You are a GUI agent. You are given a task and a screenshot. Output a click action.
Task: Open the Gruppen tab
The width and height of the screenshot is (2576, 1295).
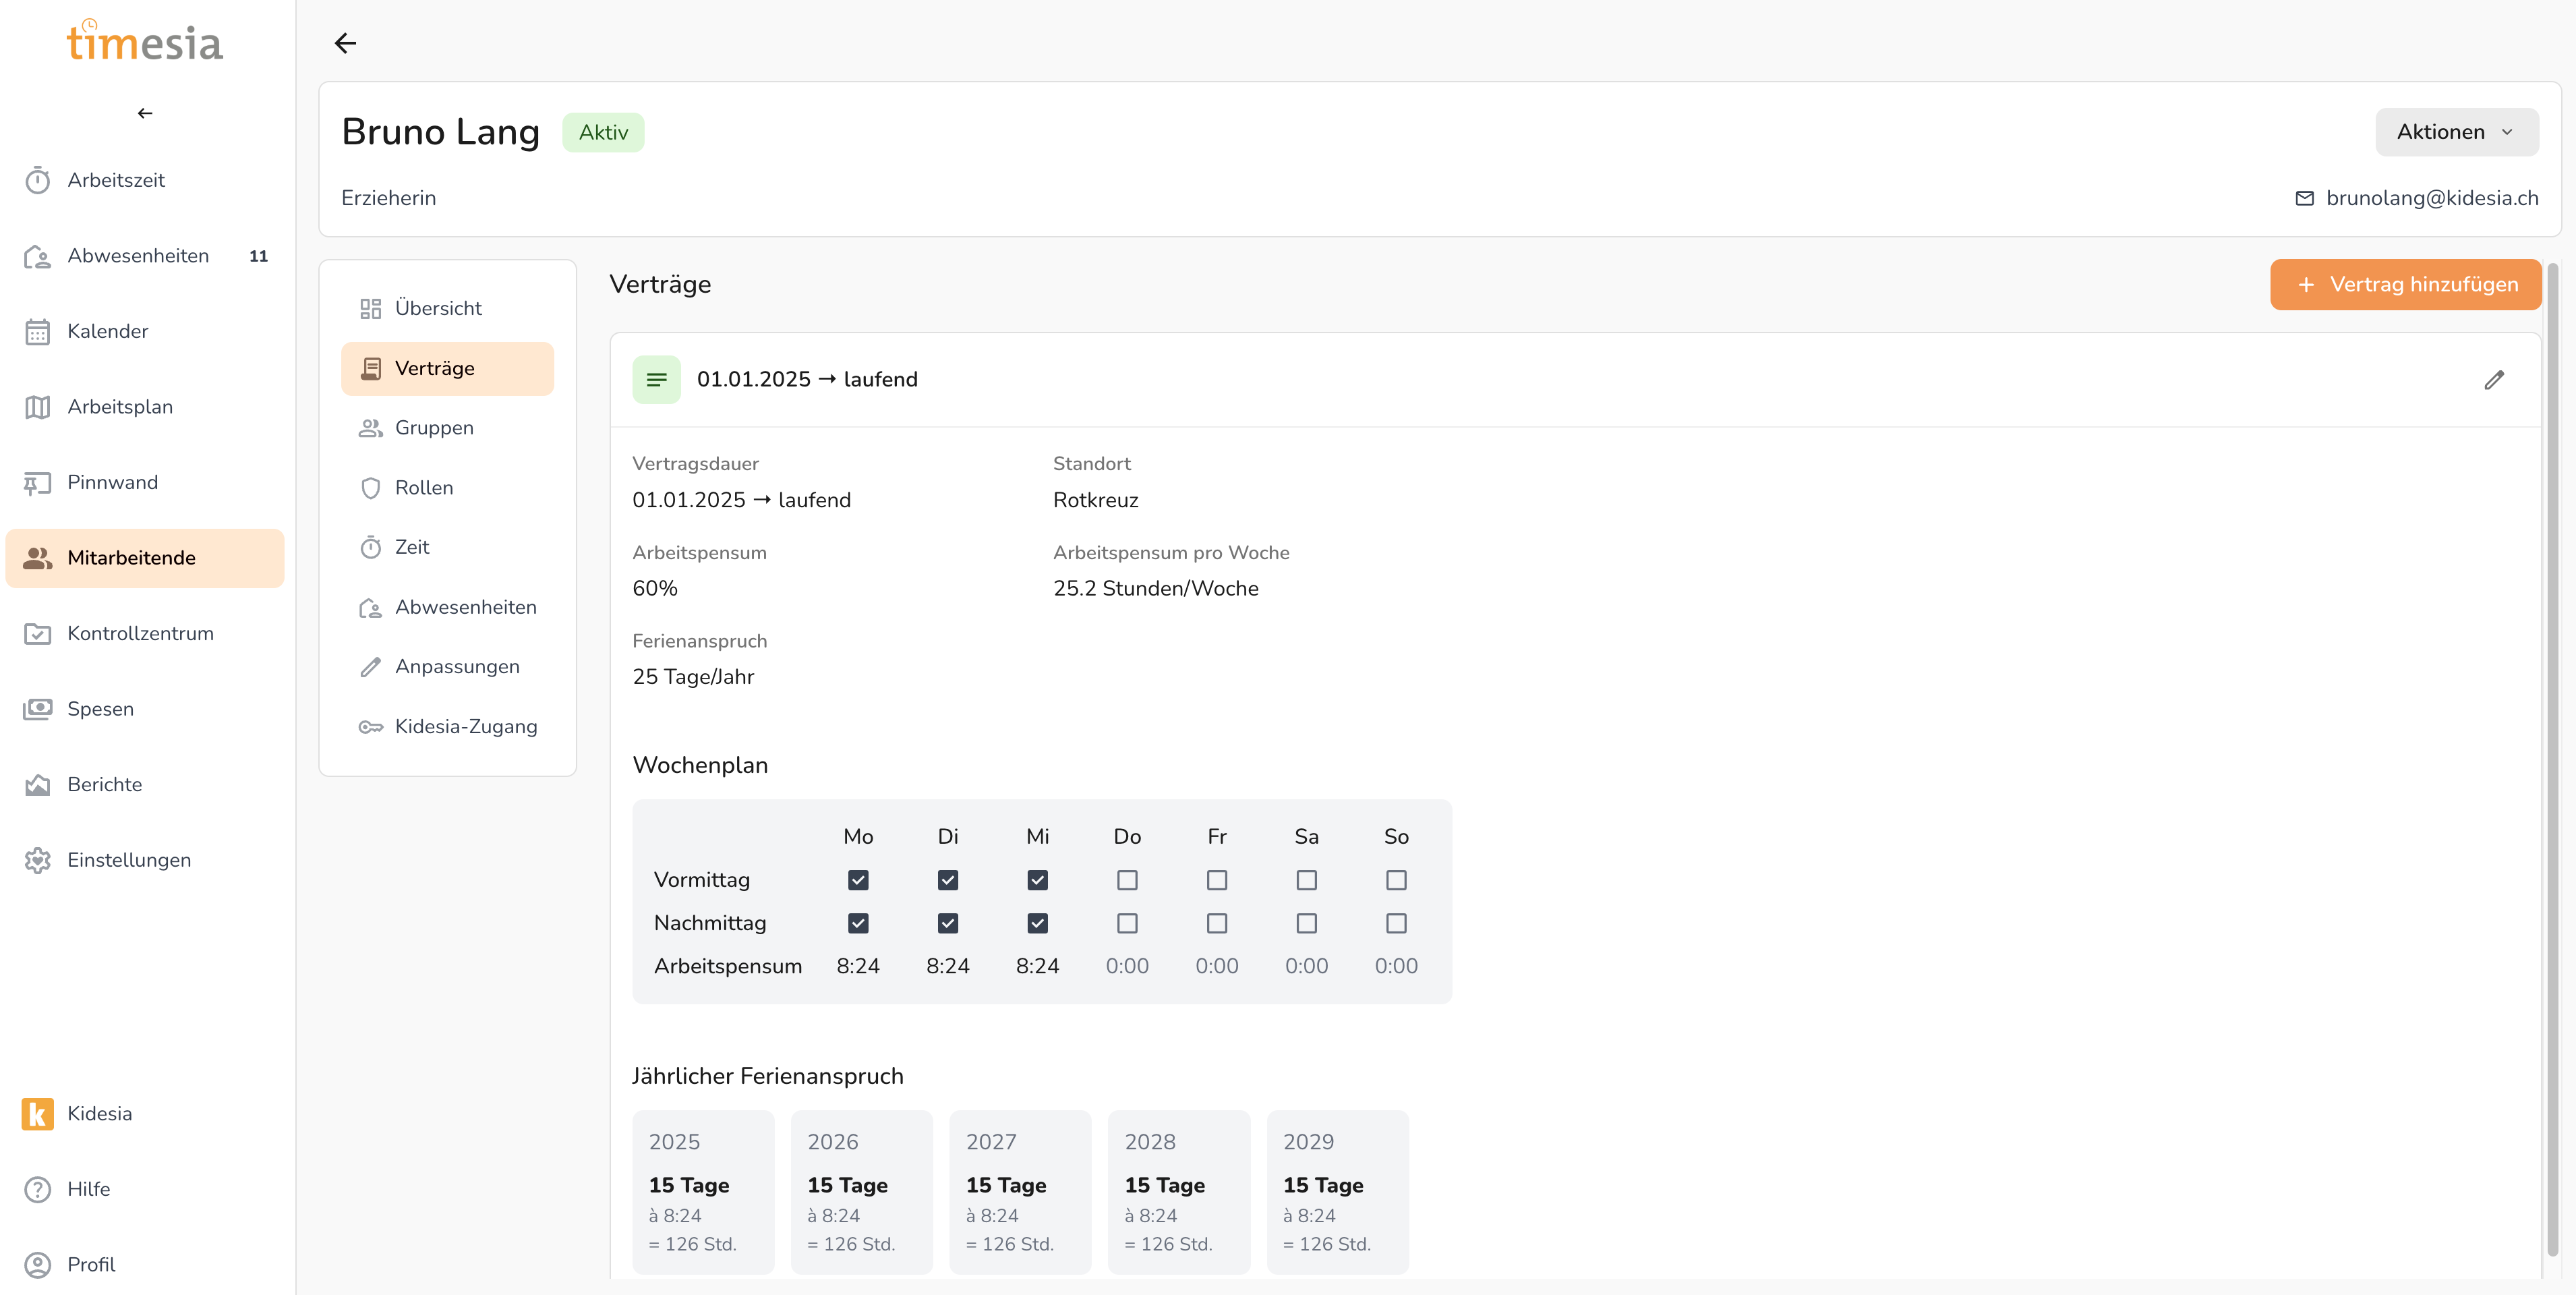pos(434,428)
